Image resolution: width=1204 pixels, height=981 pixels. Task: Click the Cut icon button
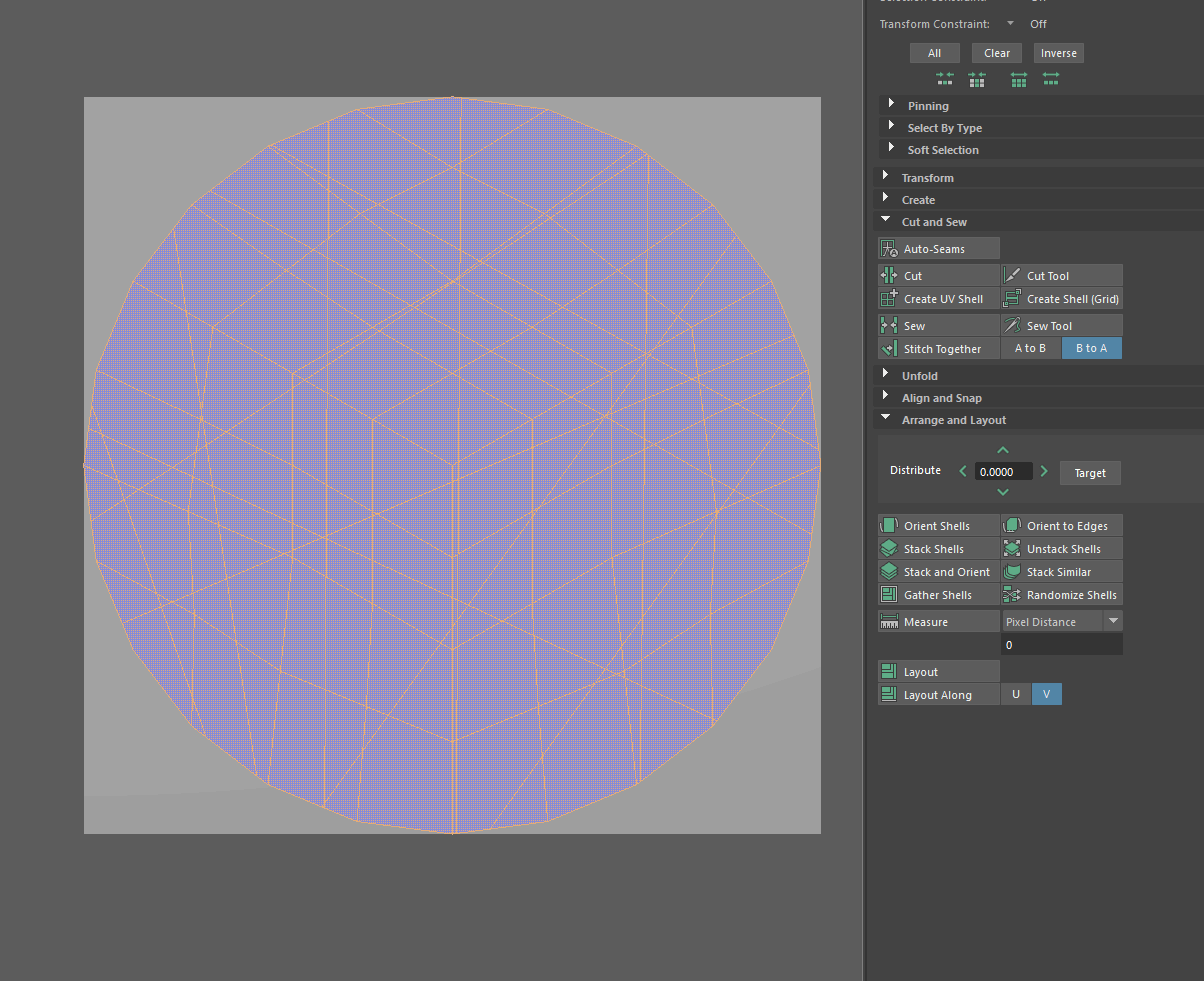tap(939, 275)
